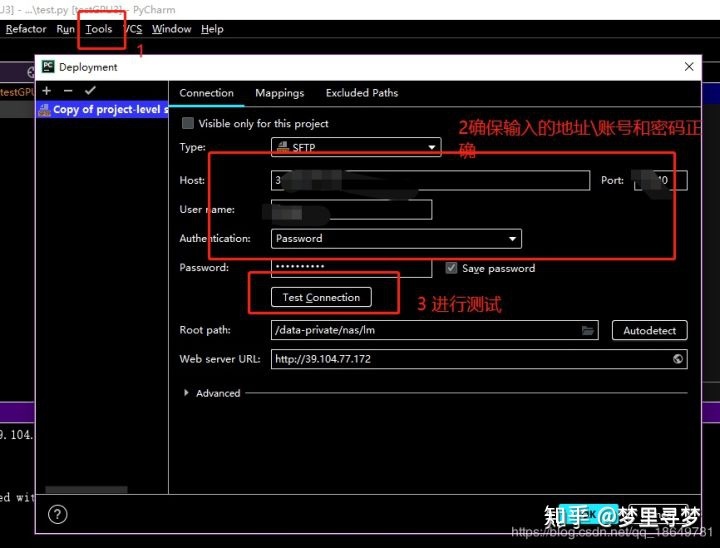Click the Password input field

click(x=351, y=267)
